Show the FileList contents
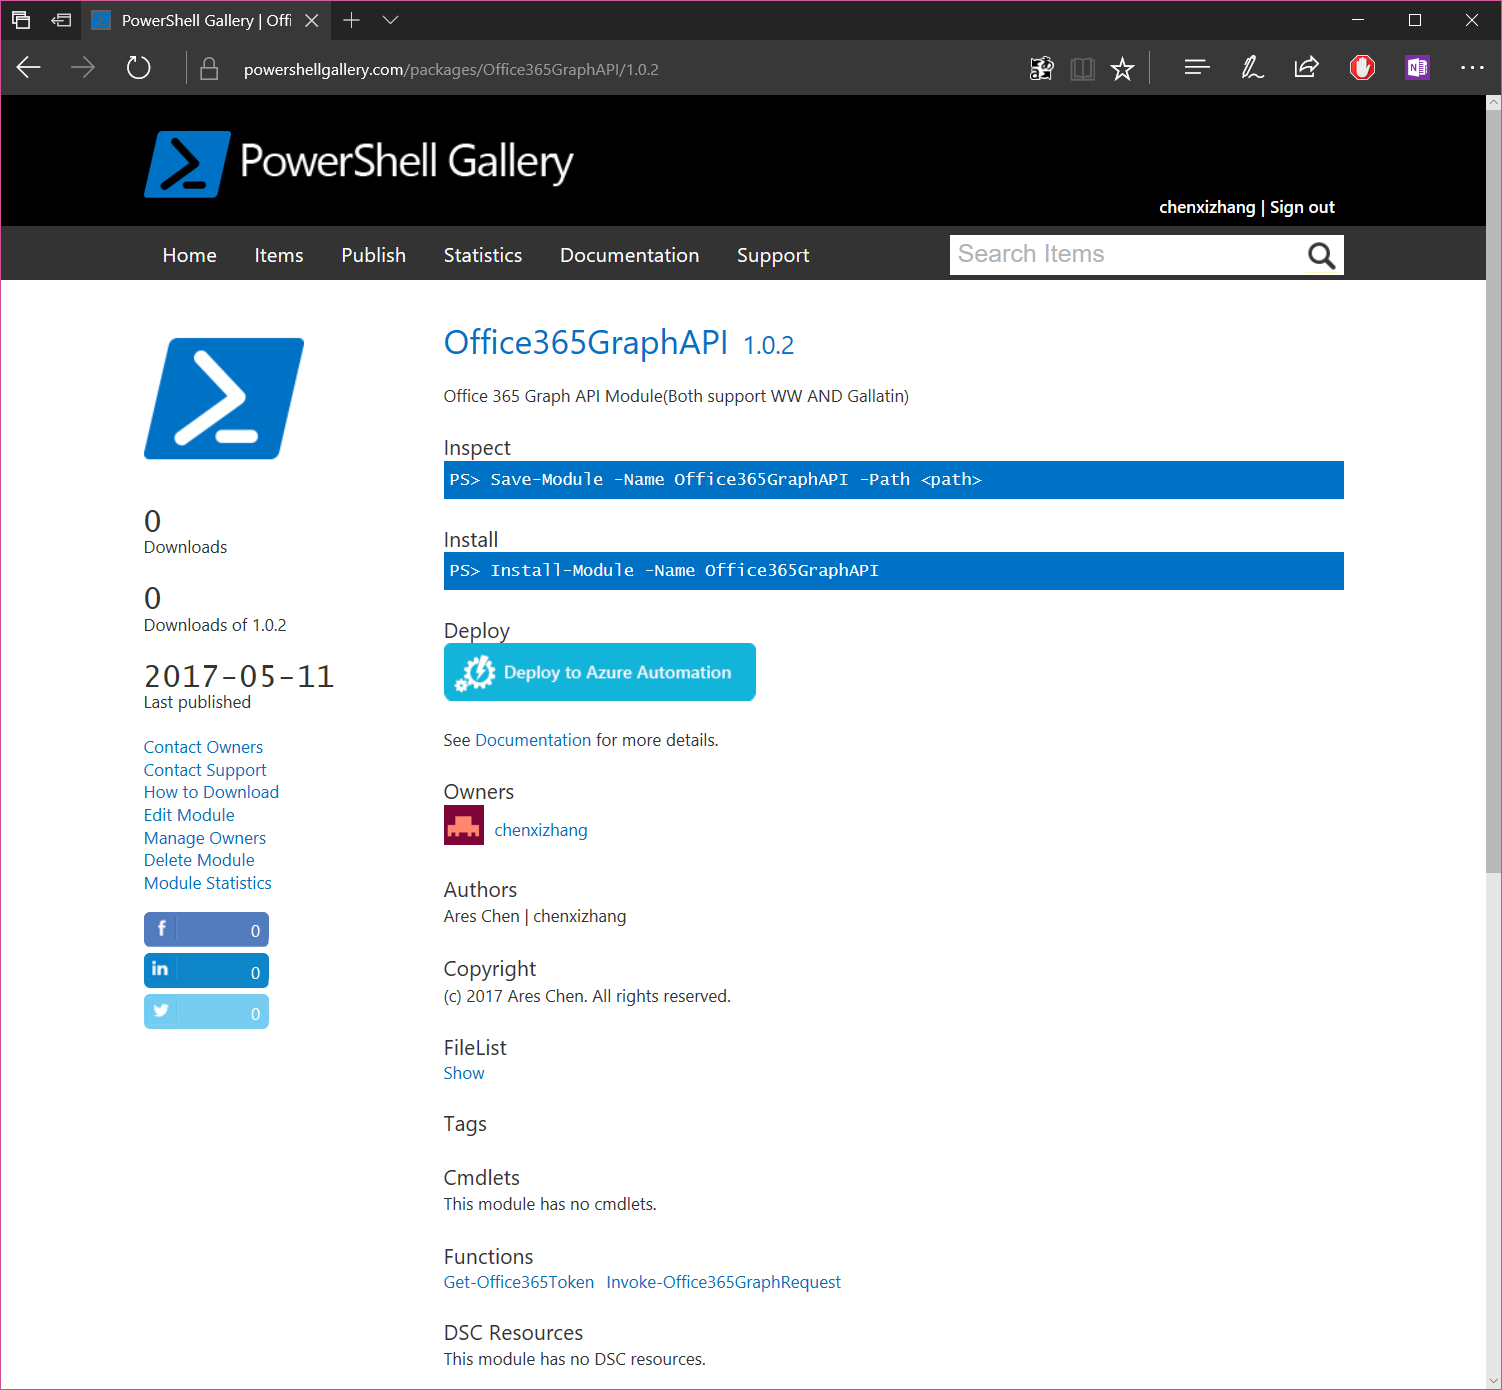The image size is (1502, 1390). tap(463, 1072)
